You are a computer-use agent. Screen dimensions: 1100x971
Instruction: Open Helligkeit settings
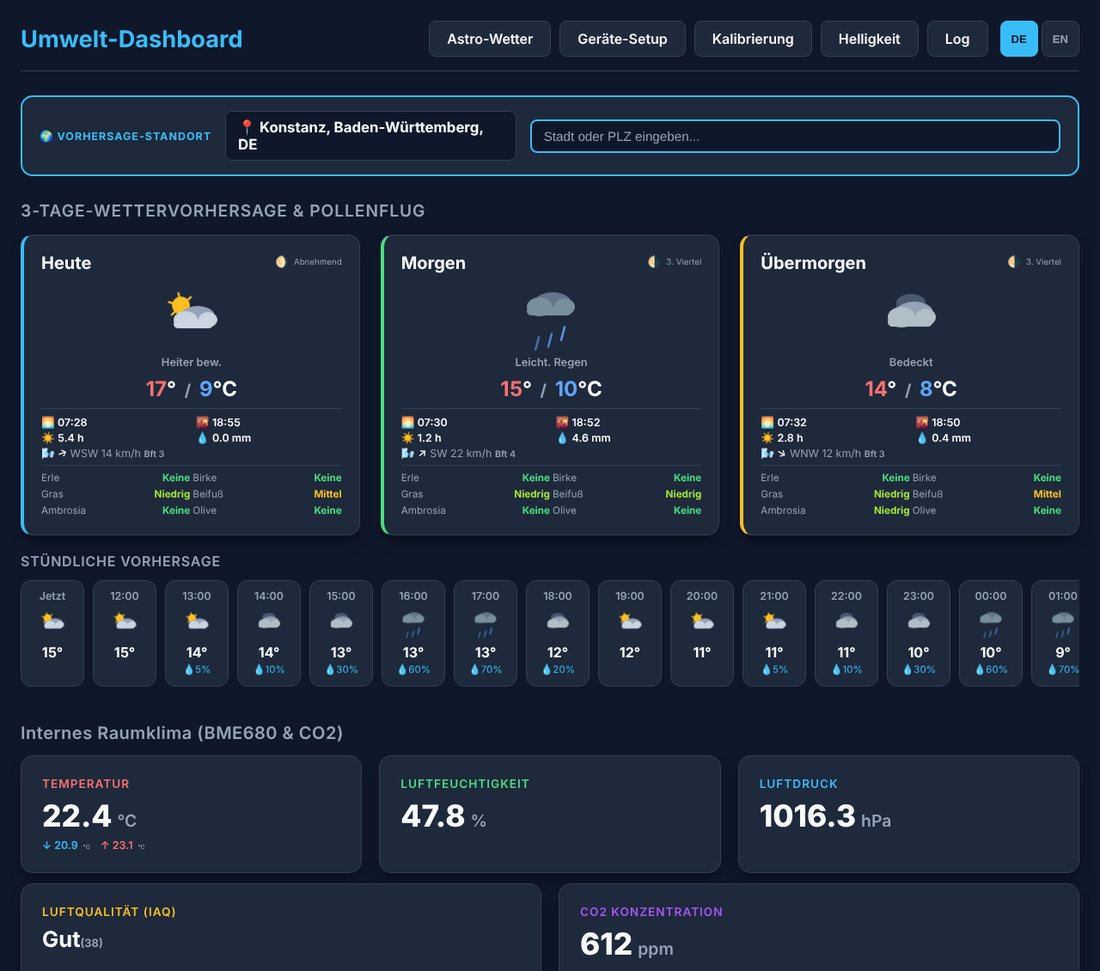point(869,39)
